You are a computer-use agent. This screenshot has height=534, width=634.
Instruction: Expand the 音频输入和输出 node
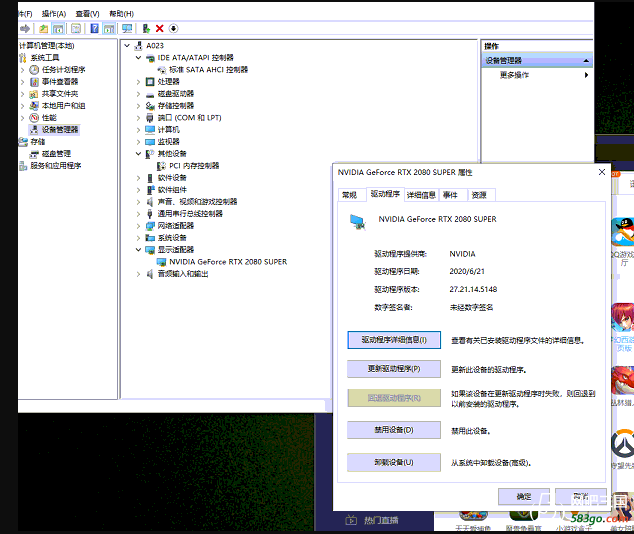point(138,274)
